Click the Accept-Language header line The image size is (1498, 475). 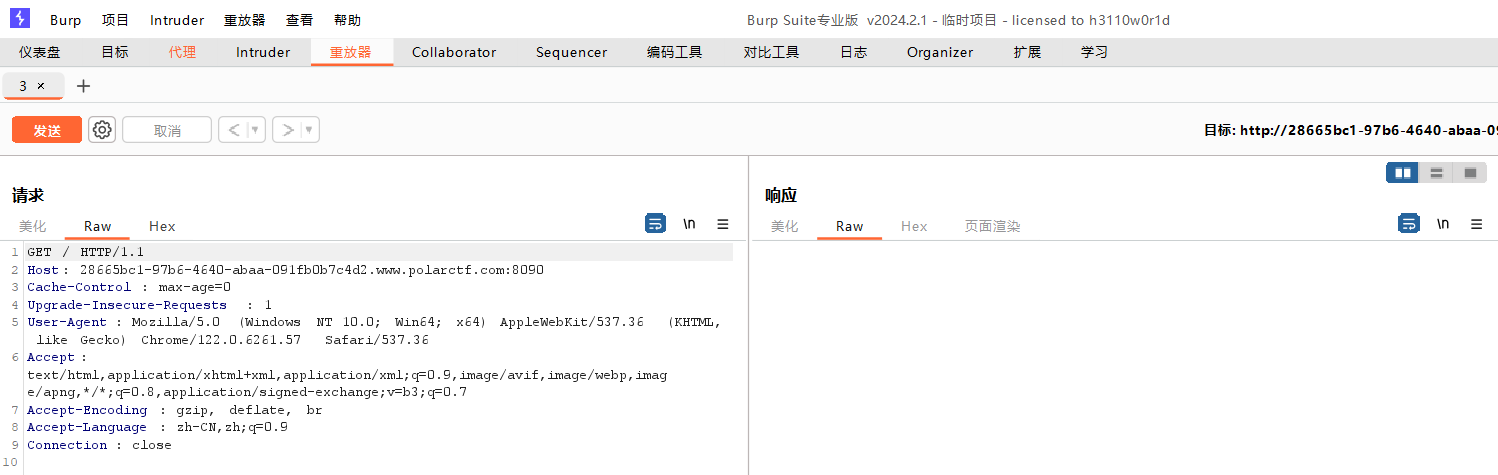click(157, 427)
